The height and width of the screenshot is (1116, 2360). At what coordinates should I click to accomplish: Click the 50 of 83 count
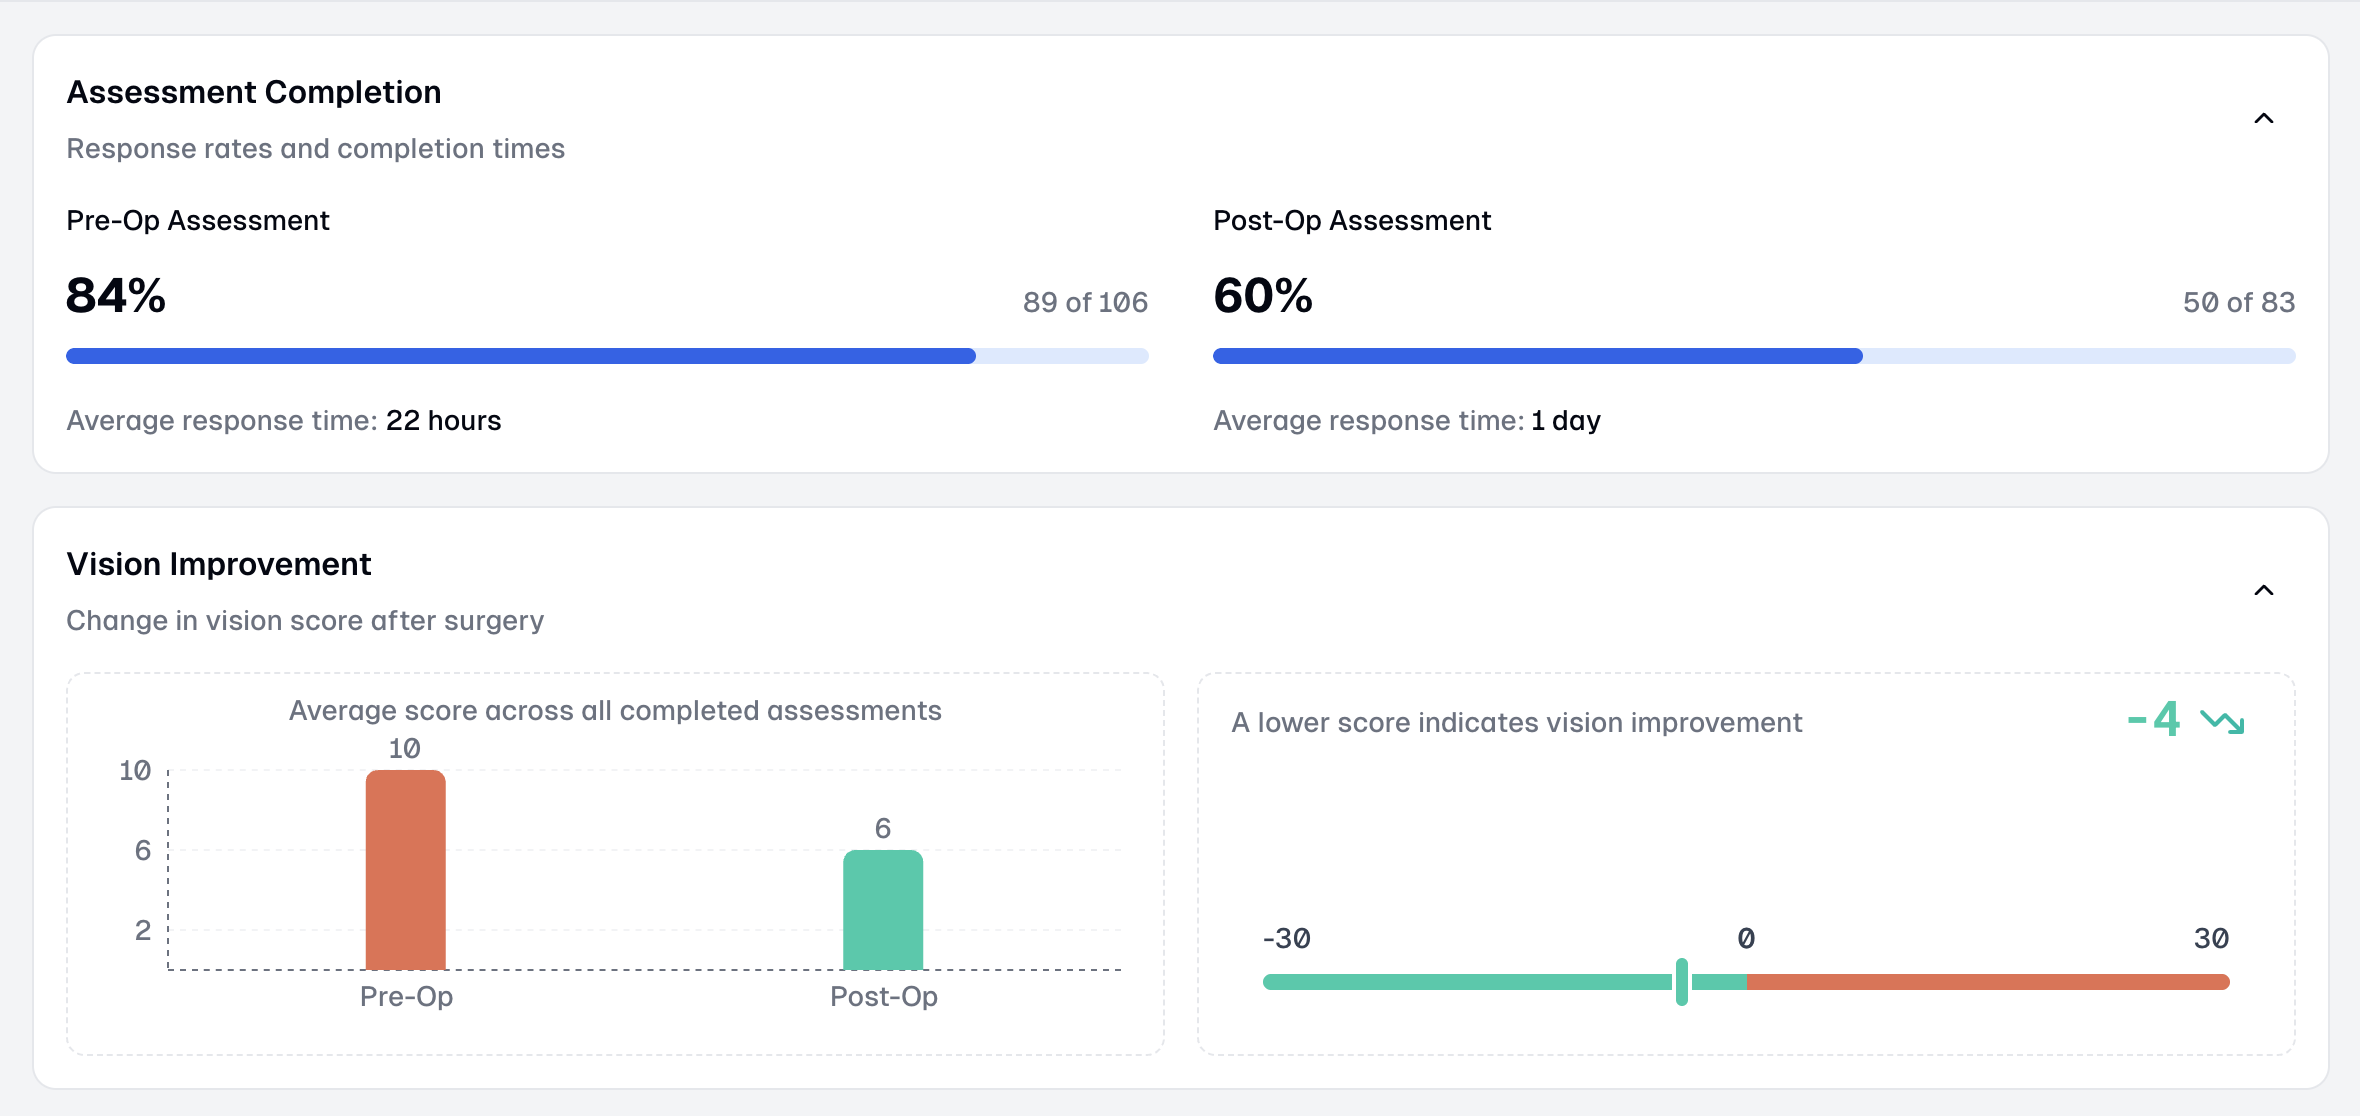click(2238, 302)
